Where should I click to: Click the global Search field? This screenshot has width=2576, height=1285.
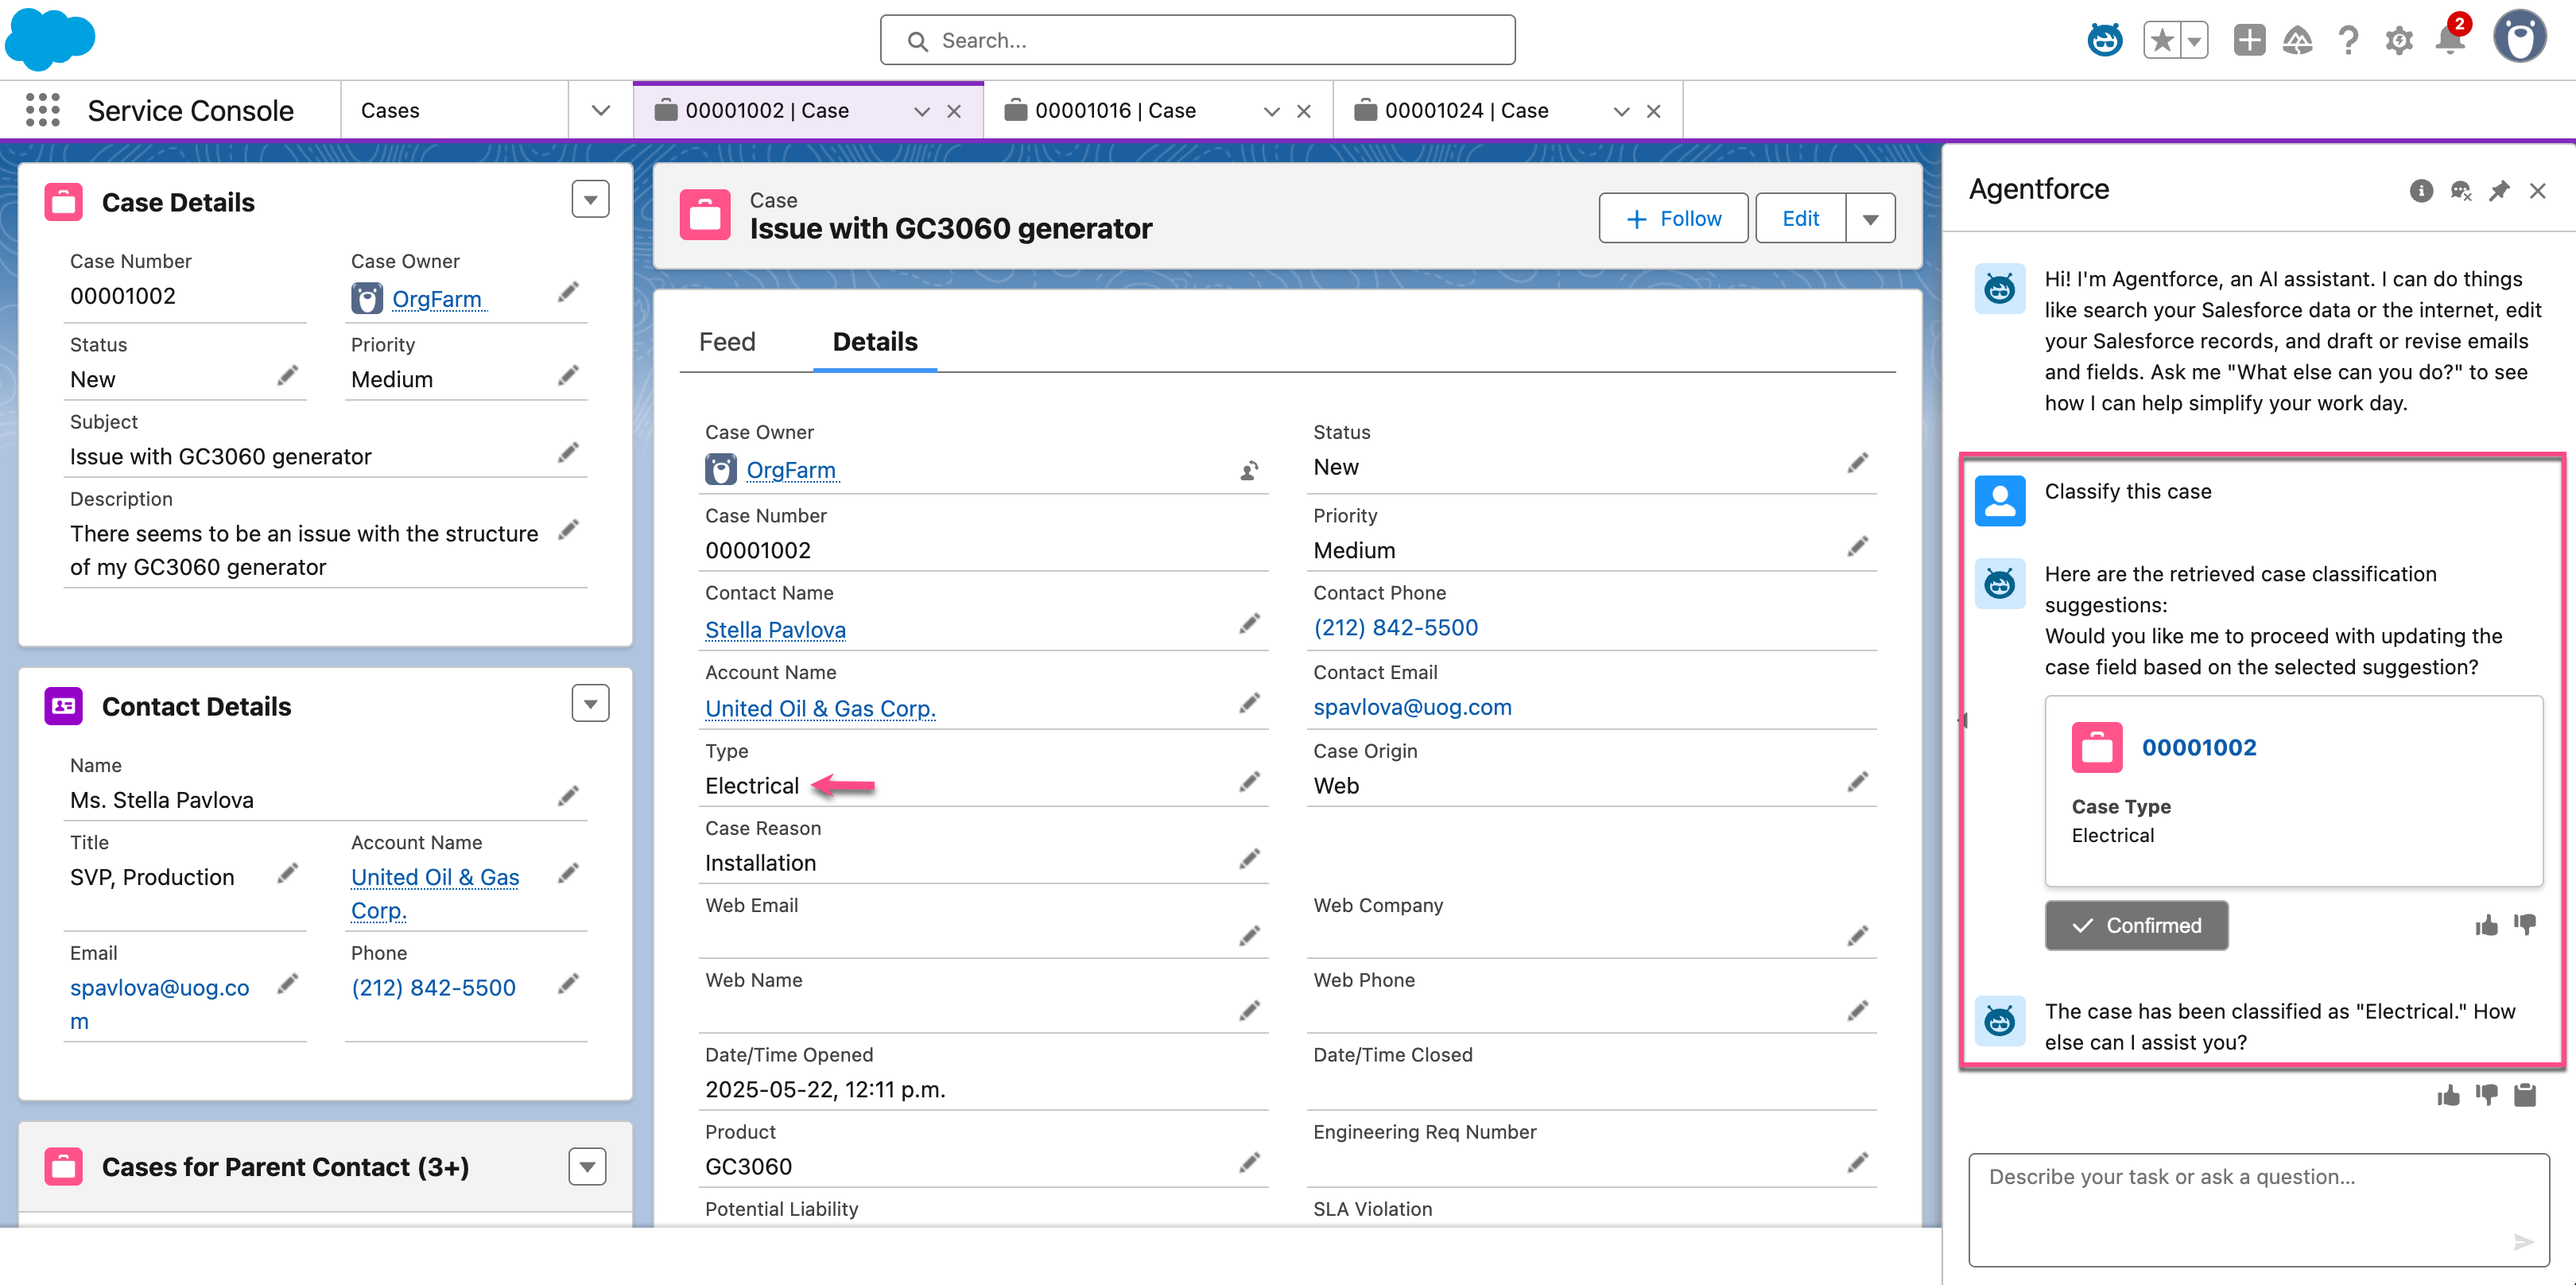[x=1197, y=40]
